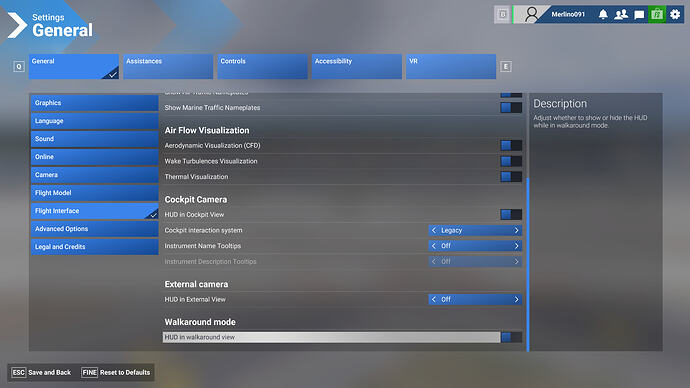Click Reset to Defaults button
Viewport: 690px width, 388px height.
pos(116,373)
